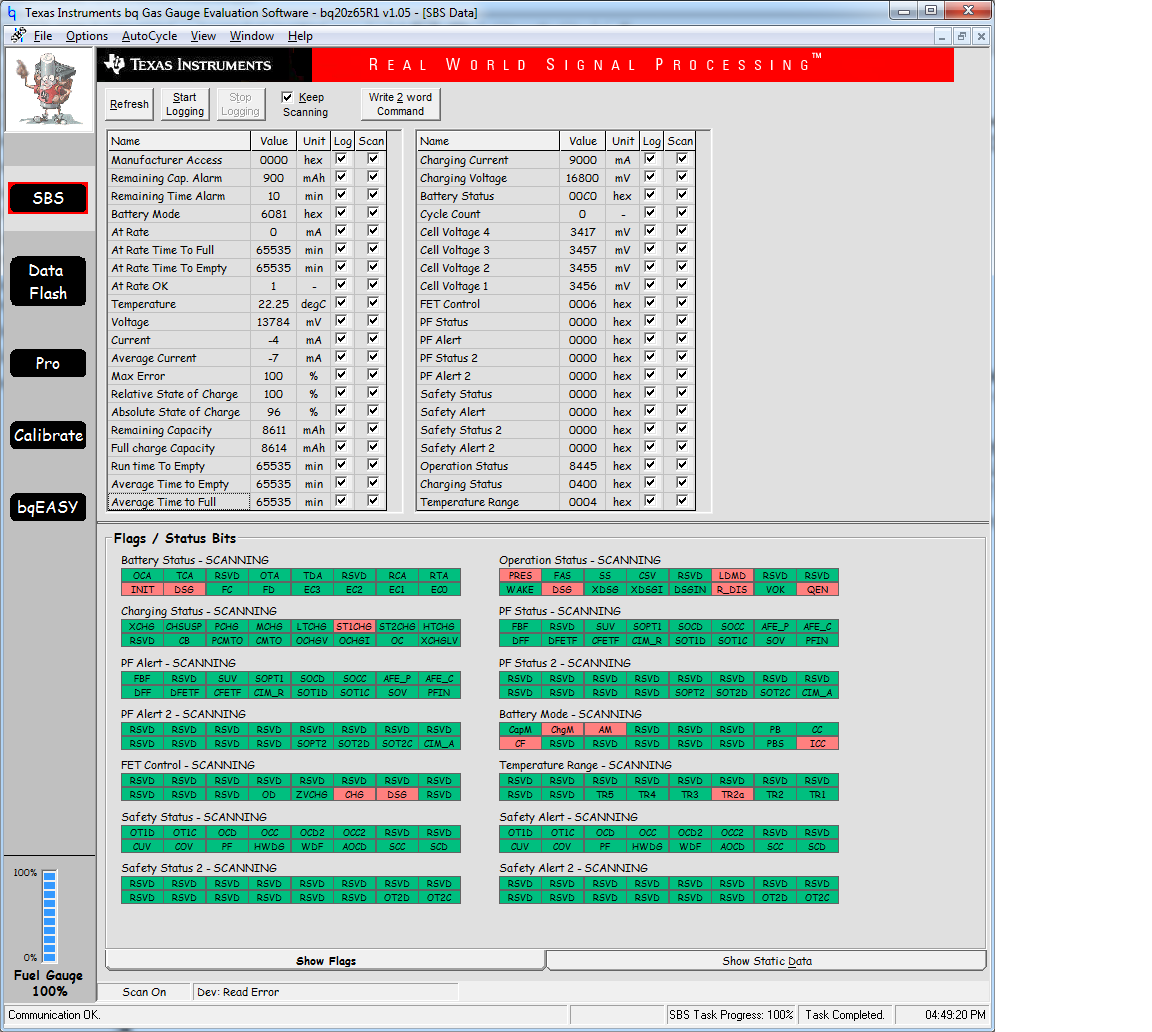Click the DSG flag in Battery Status

click(x=184, y=590)
